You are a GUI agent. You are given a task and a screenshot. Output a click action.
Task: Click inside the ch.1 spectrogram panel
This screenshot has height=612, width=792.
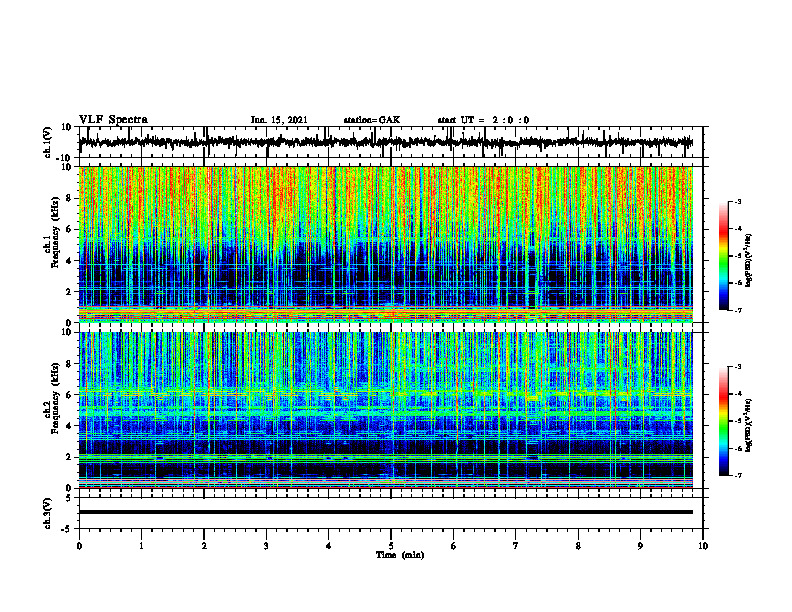click(x=385, y=244)
